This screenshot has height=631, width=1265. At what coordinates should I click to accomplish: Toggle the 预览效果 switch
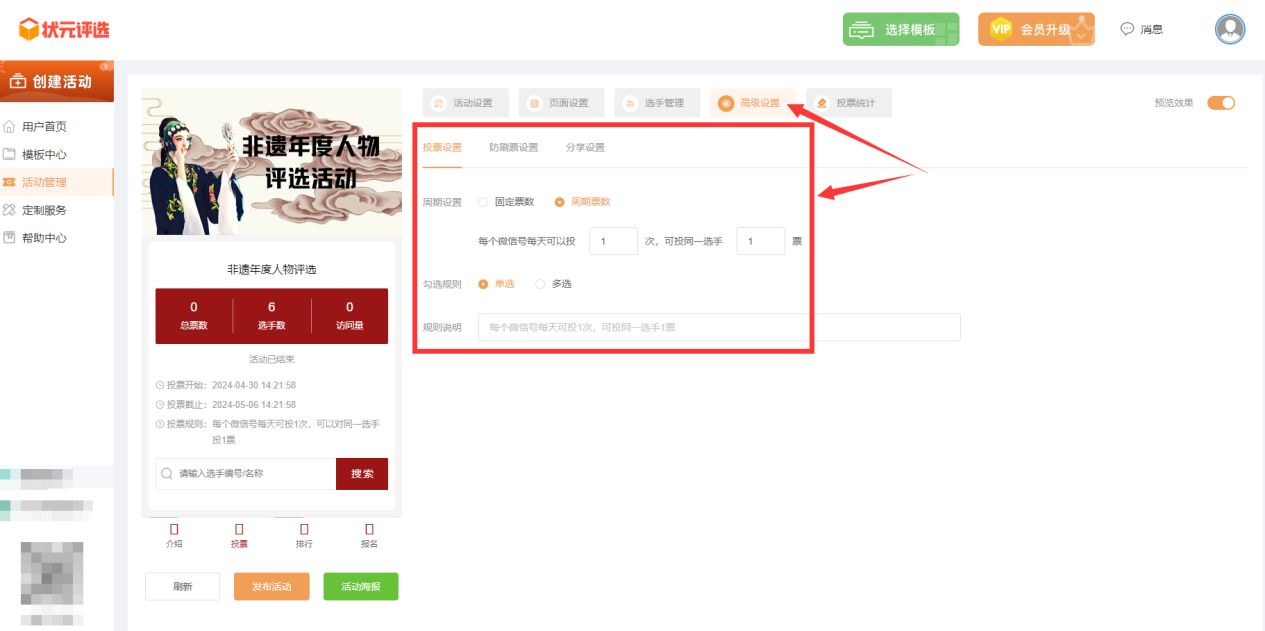click(1221, 103)
